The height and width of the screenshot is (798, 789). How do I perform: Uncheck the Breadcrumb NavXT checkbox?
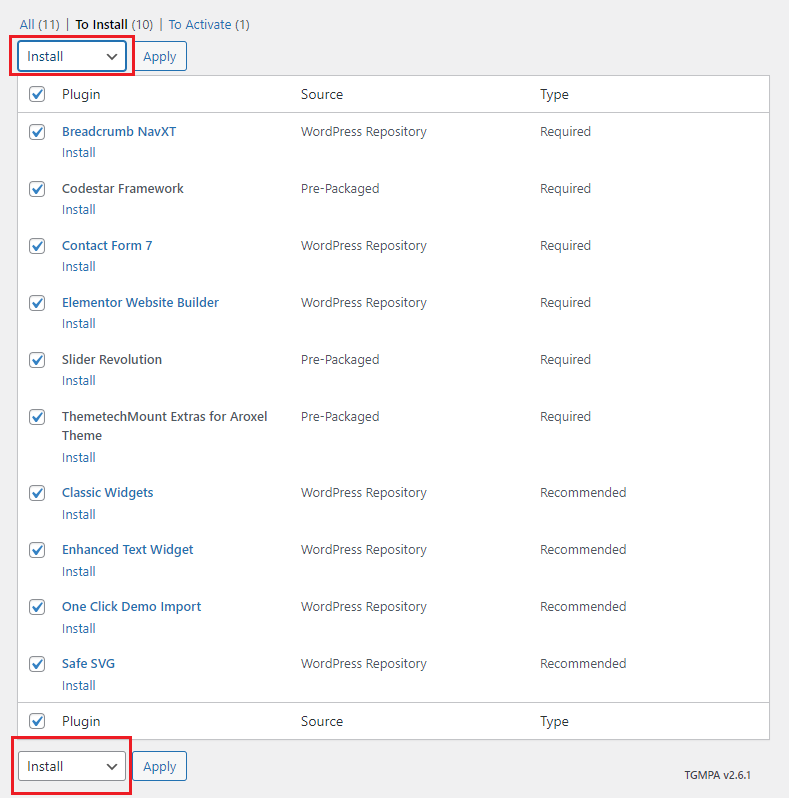pyautogui.click(x=37, y=132)
